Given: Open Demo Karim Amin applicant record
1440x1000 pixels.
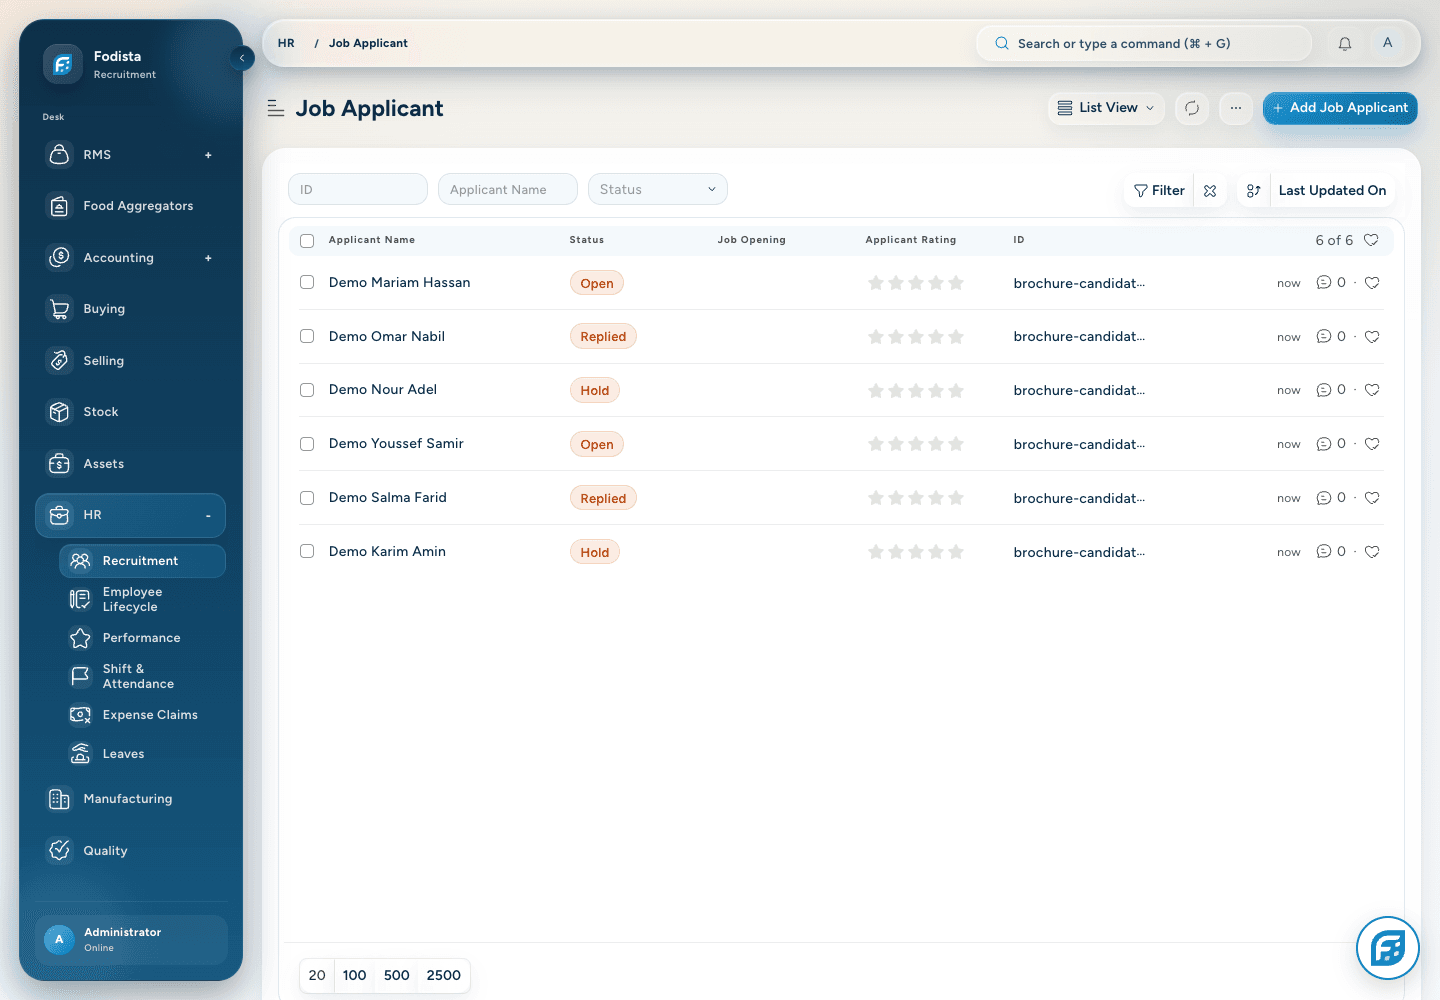Looking at the screenshot, I should [x=387, y=552].
